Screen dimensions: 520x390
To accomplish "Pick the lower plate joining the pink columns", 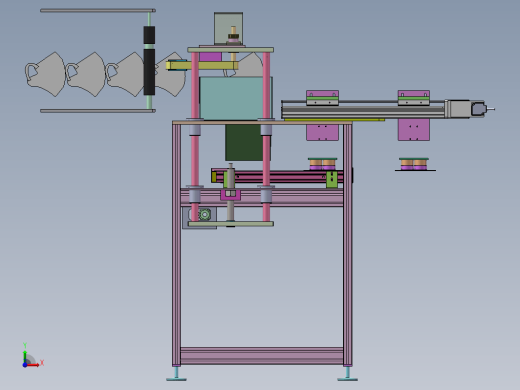I will [x=231, y=224].
